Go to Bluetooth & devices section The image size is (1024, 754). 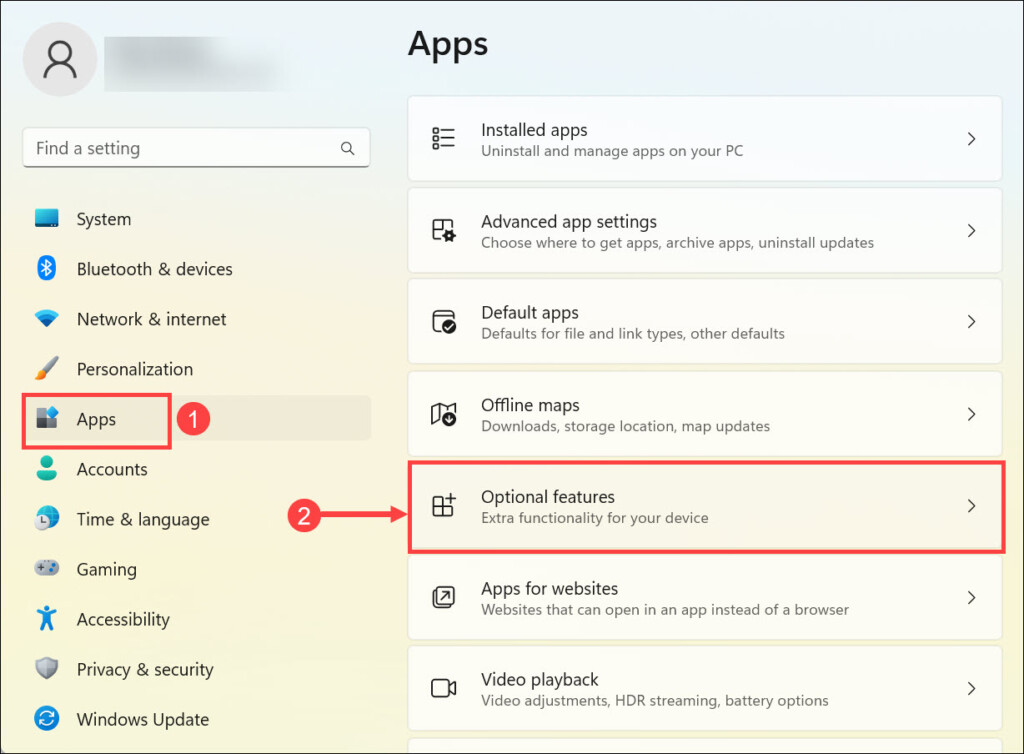154,269
